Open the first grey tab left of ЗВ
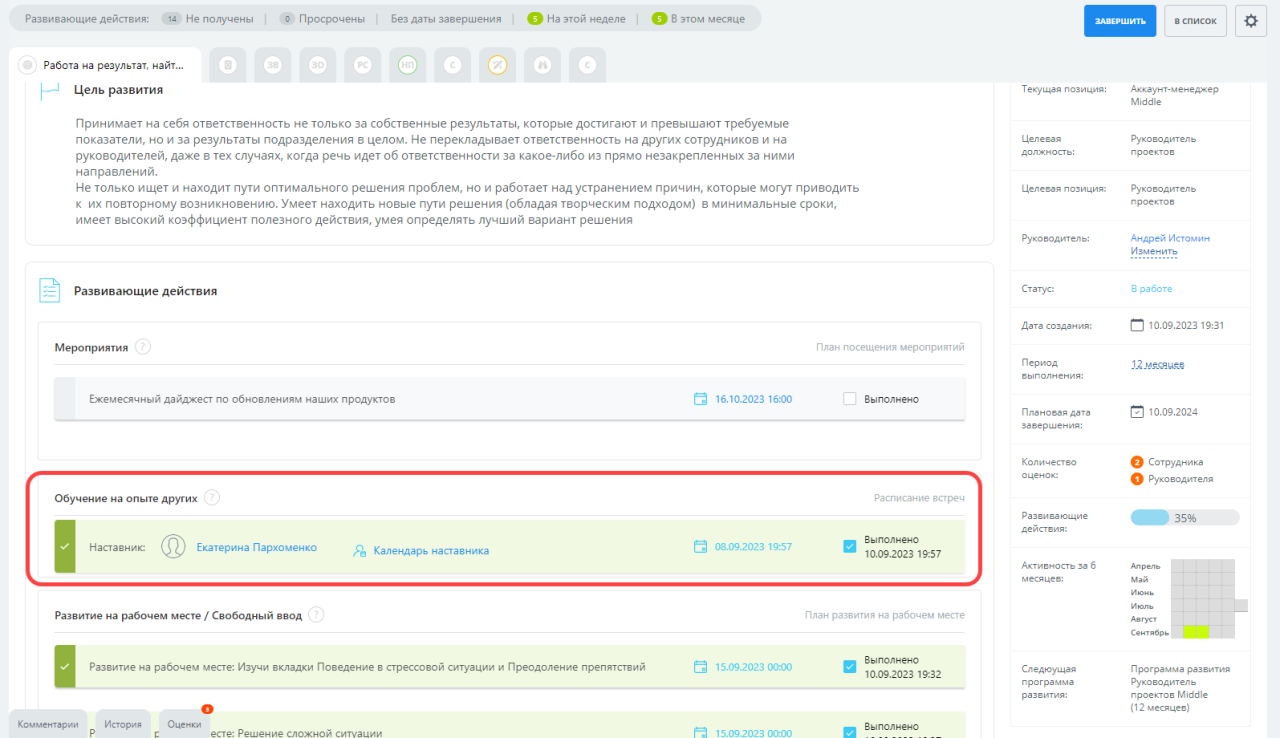 (x=228, y=65)
